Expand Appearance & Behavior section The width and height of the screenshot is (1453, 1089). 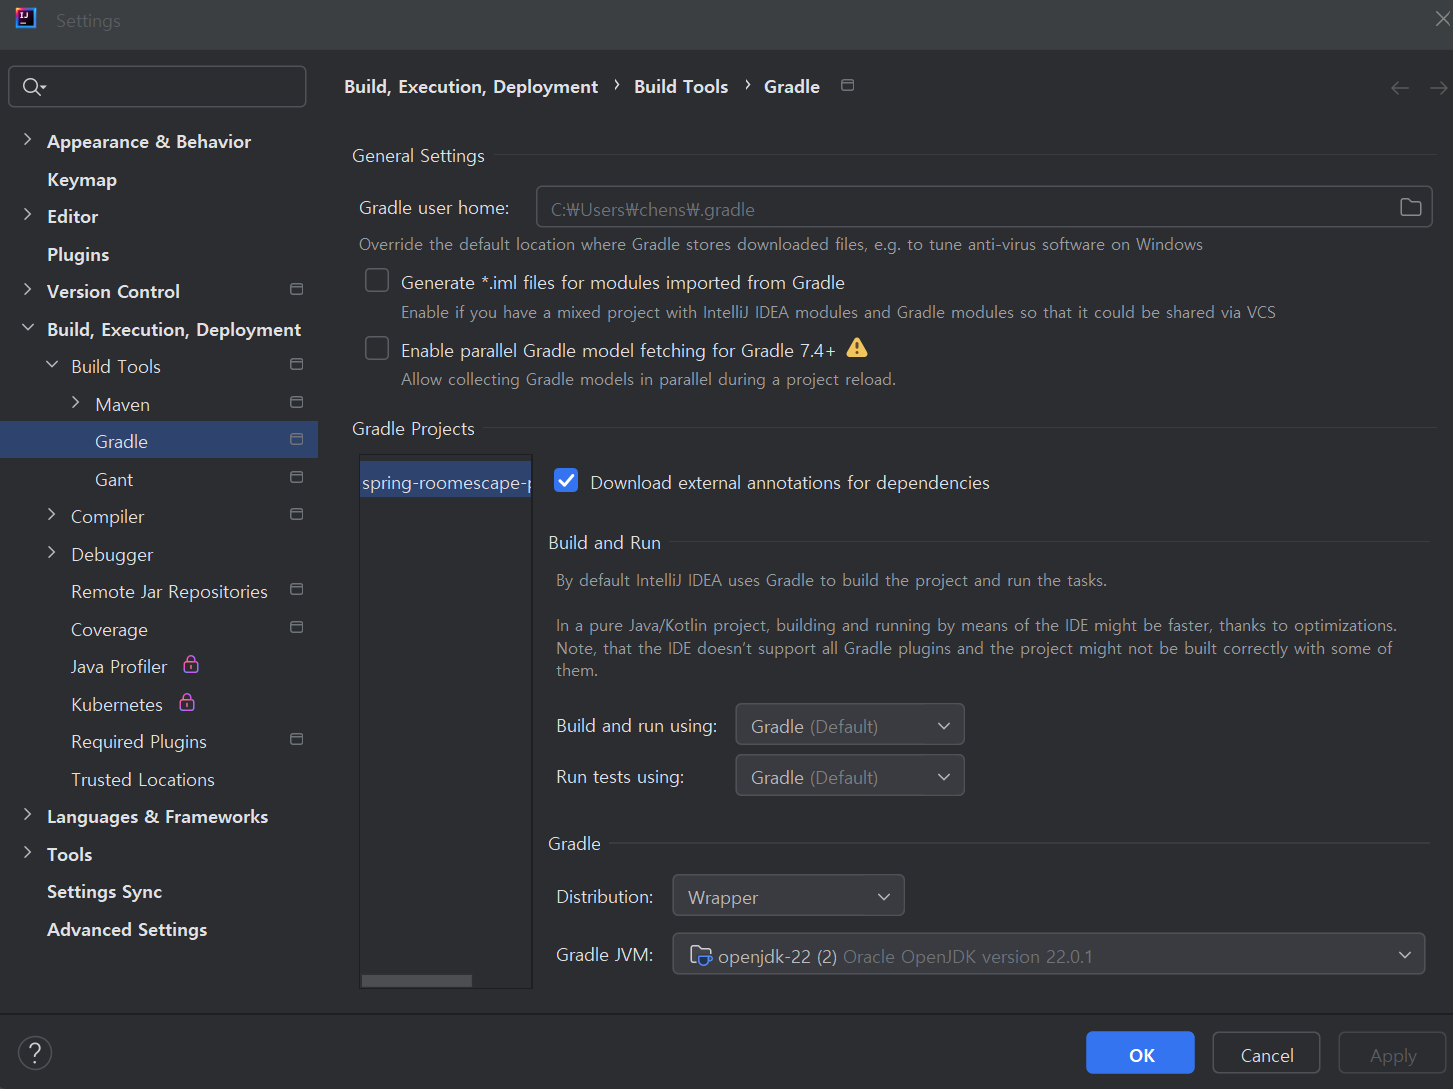coord(27,140)
